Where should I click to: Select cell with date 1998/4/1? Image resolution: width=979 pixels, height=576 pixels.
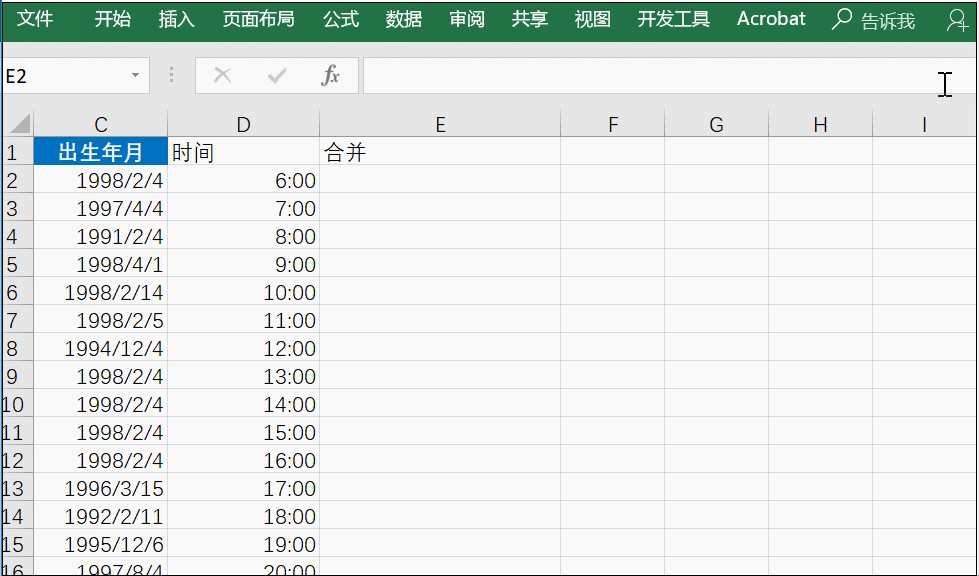pyautogui.click(x=101, y=264)
